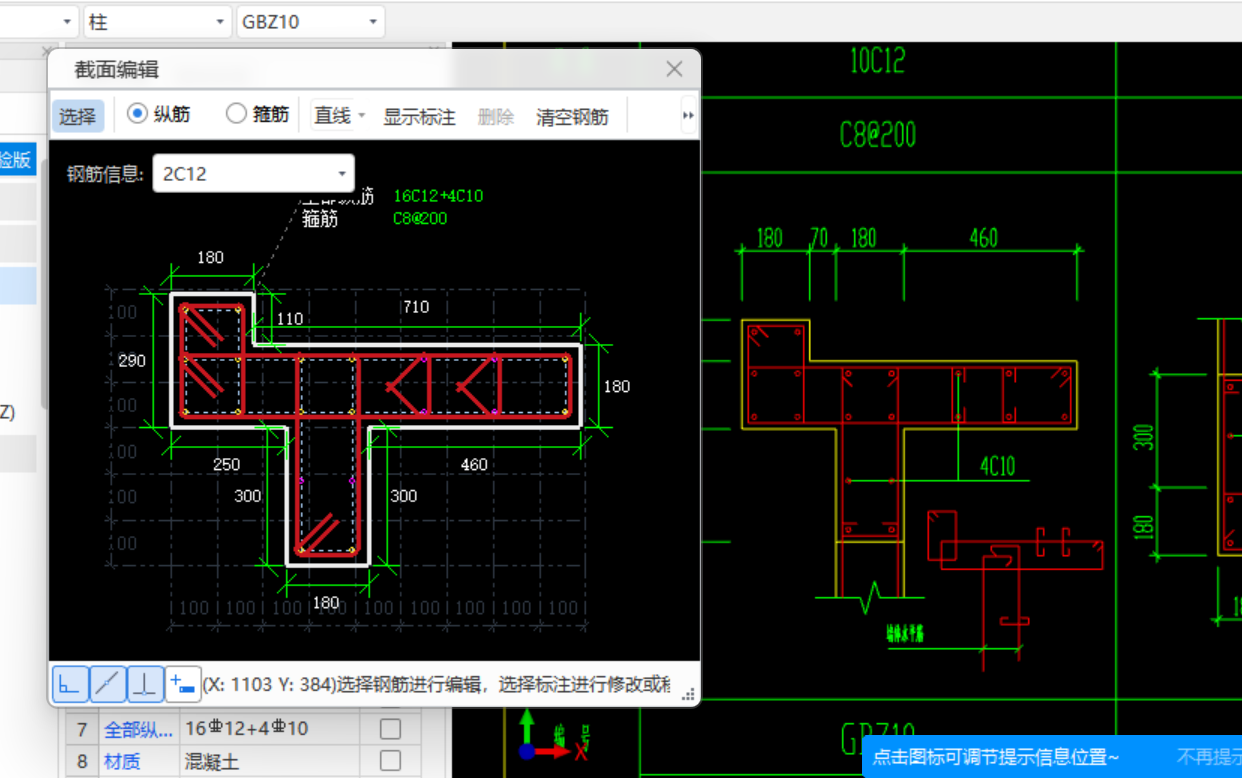The height and width of the screenshot is (778, 1242).
Task: Open the 柱 component type dropdown
Action: [x=157, y=21]
